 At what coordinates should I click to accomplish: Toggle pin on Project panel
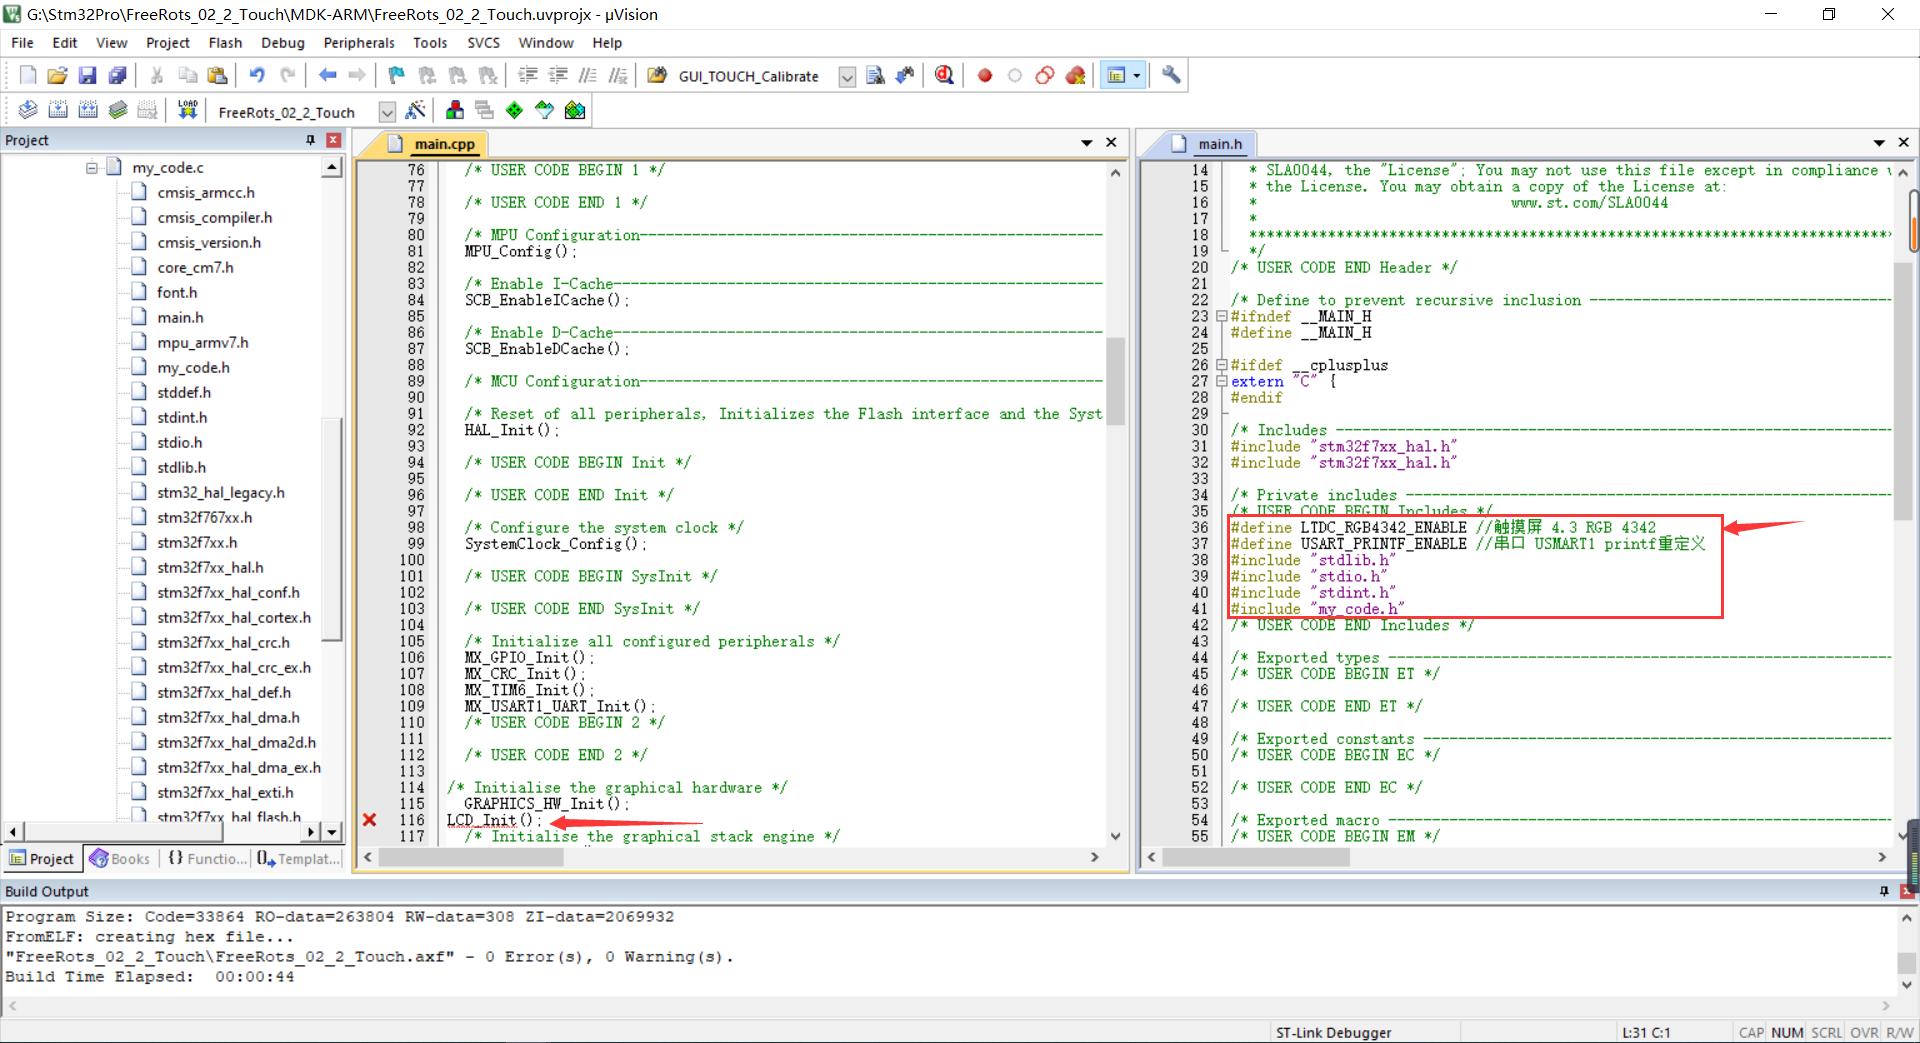point(311,140)
